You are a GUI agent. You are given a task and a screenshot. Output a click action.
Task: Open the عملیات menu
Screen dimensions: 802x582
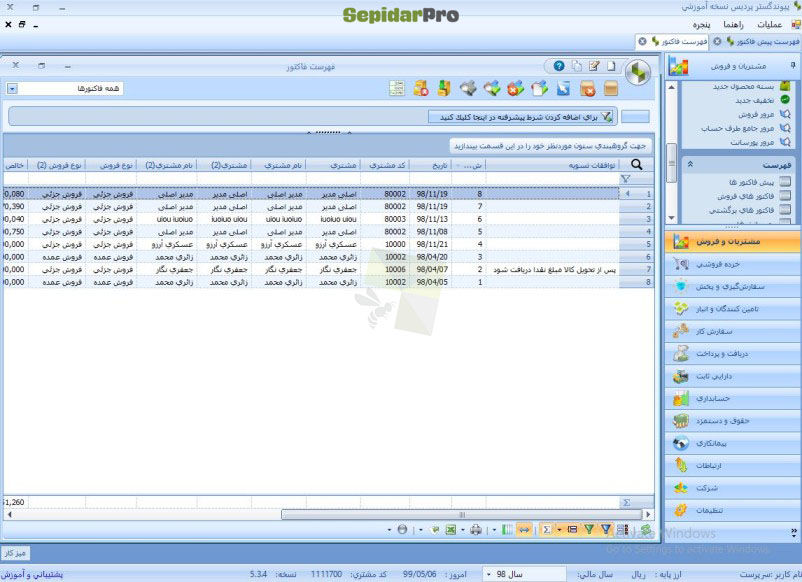click(x=769, y=24)
